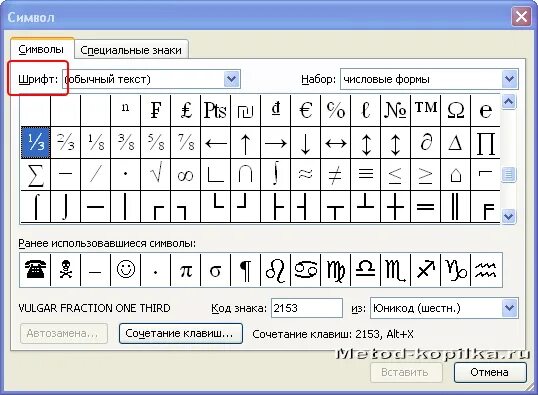Insert the recently used pi π symbol
Screen dimensions: 538x395
[x=186, y=270]
